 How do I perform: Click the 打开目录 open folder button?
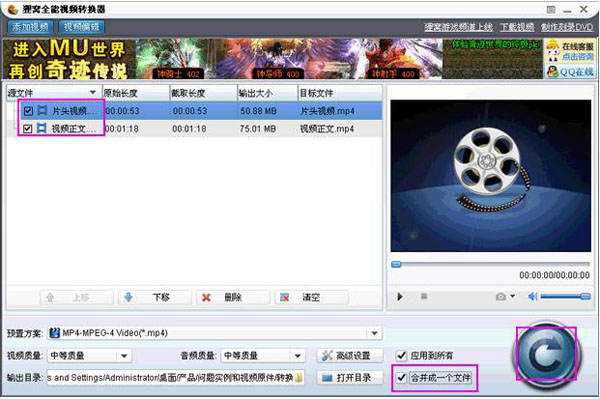click(350, 378)
